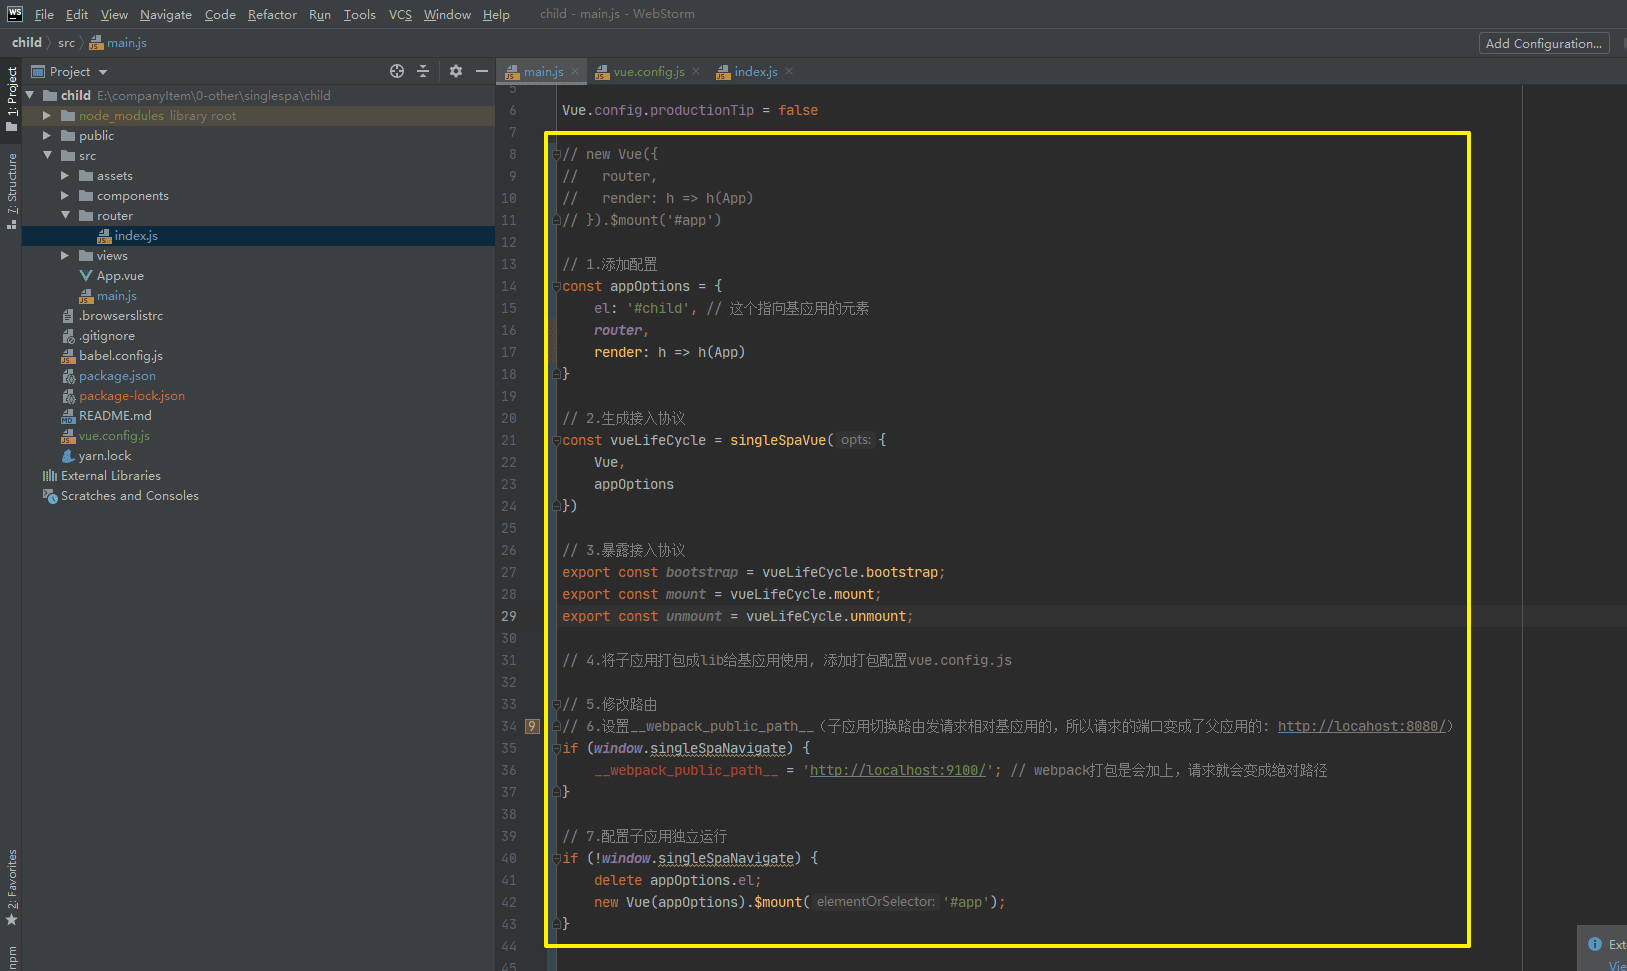Image resolution: width=1627 pixels, height=971 pixels.
Task: Hide the Project tool window
Action: coord(482,71)
